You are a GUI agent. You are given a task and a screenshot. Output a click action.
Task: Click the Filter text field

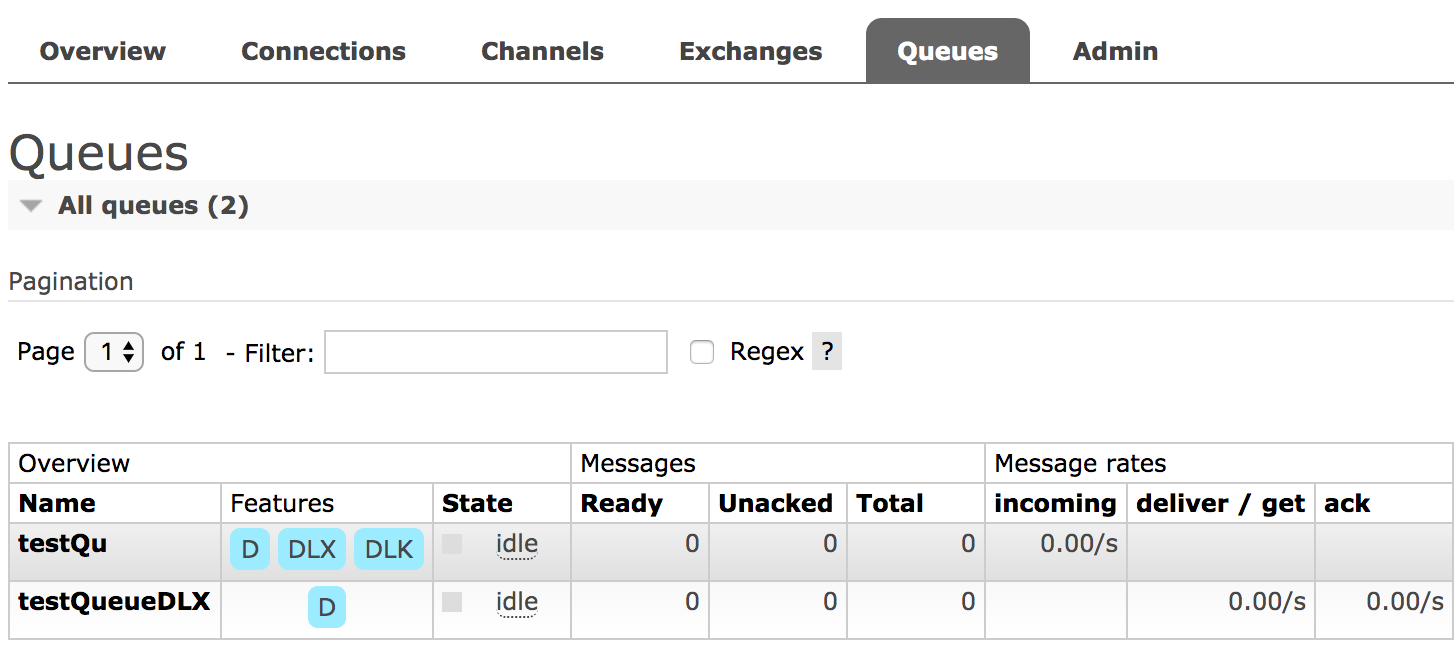point(495,352)
